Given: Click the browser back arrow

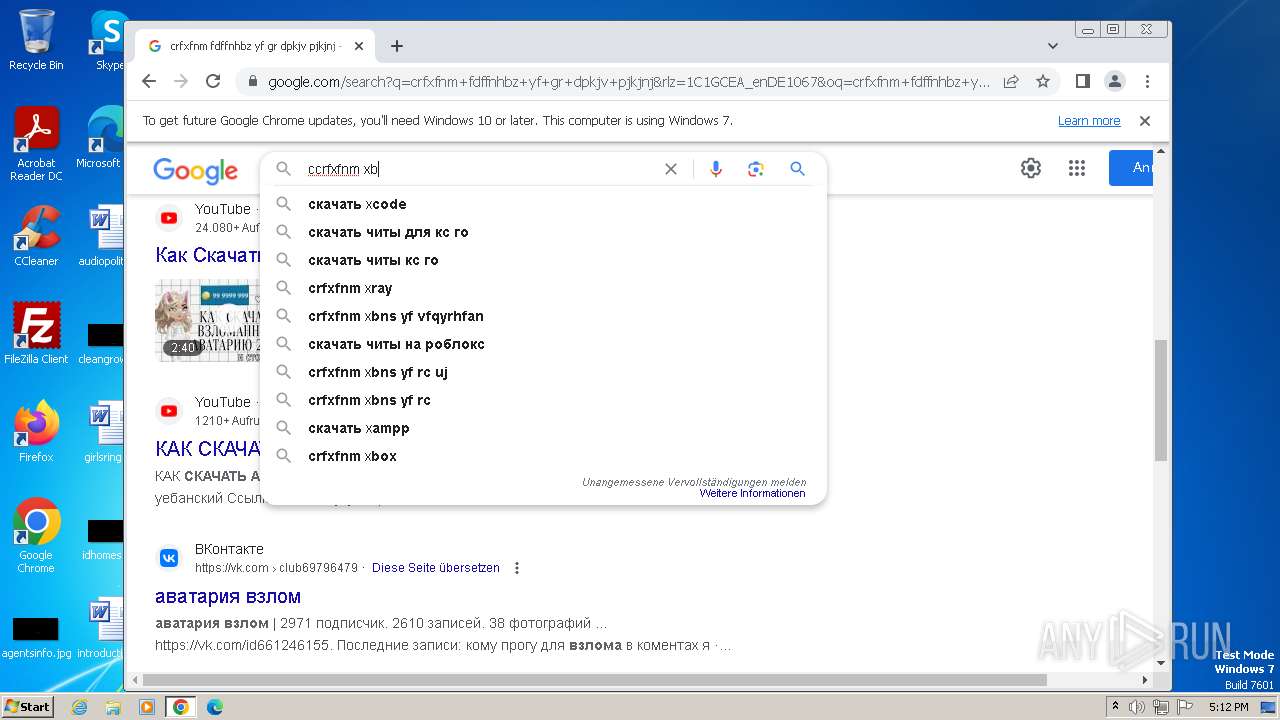Looking at the screenshot, I should point(149,81).
